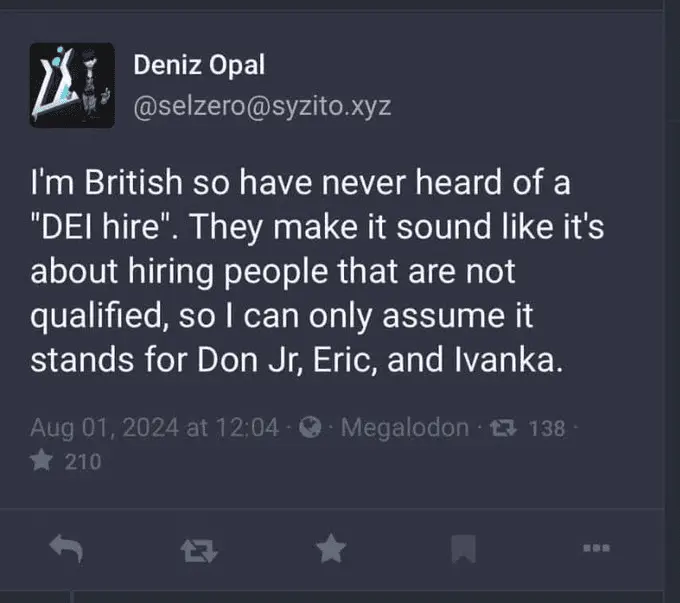Click the globe public visibility icon
Viewport: 680px width, 603px height.
tap(312, 427)
